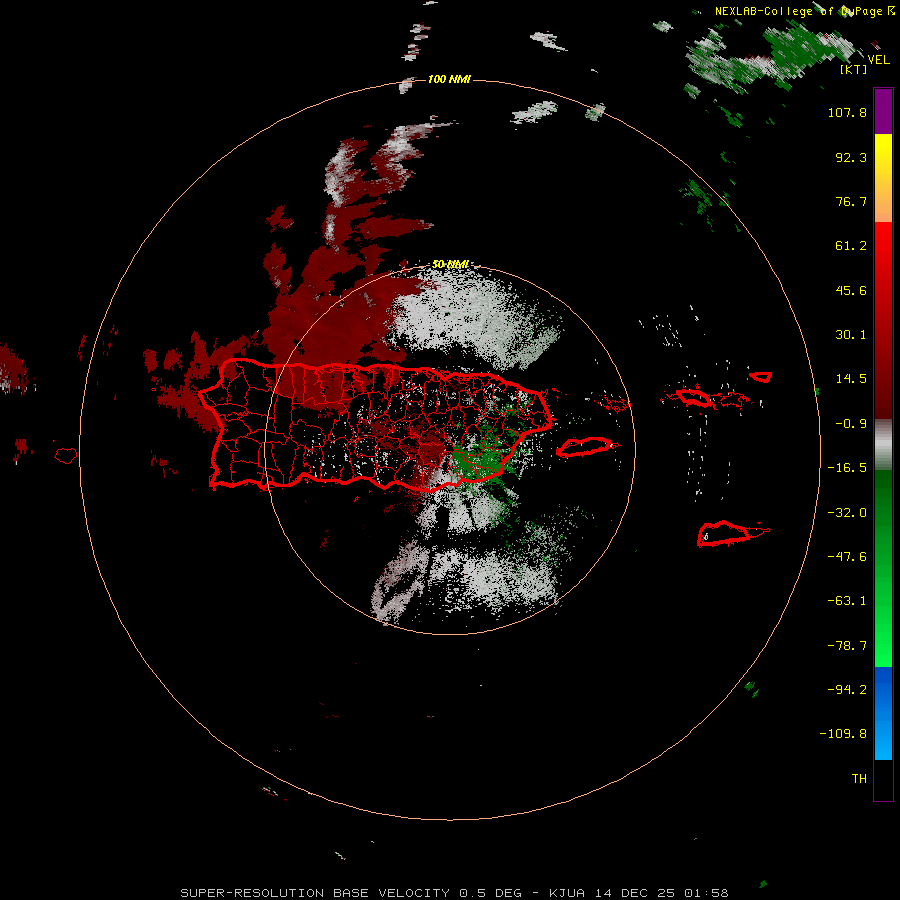The height and width of the screenshot is (900, 900).
Task: Click the TH threshold label
Action: 859,779
